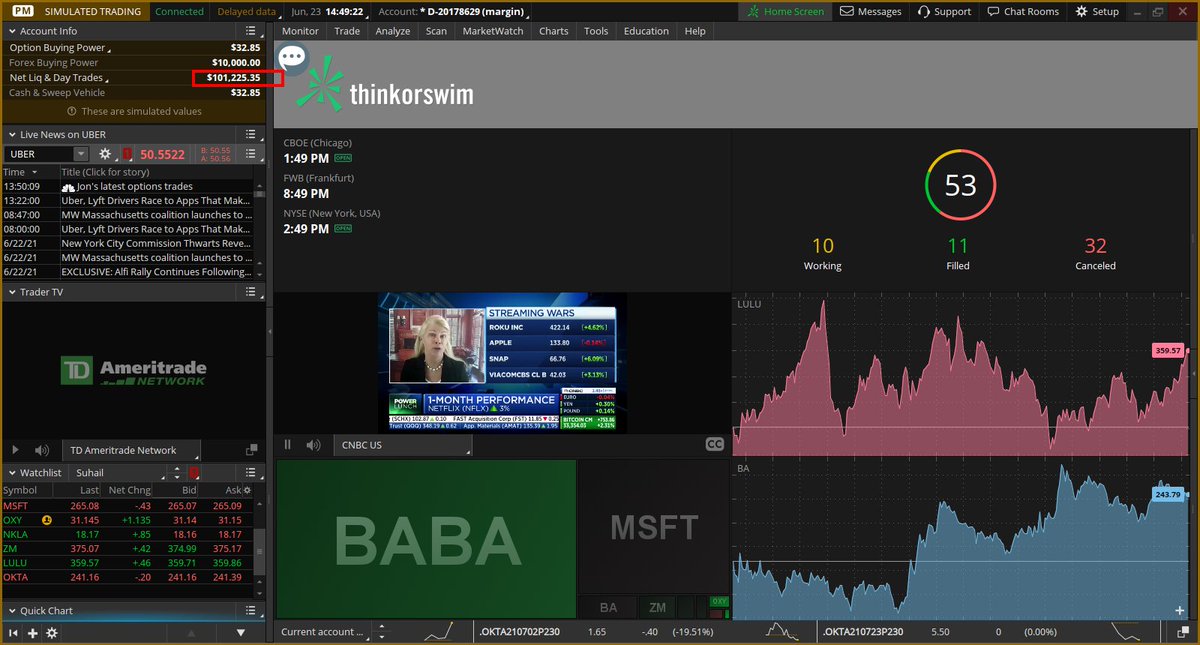Click the red link icon in Watchlist header
The image size is (1200, 645).
click(x=194, y=472)
